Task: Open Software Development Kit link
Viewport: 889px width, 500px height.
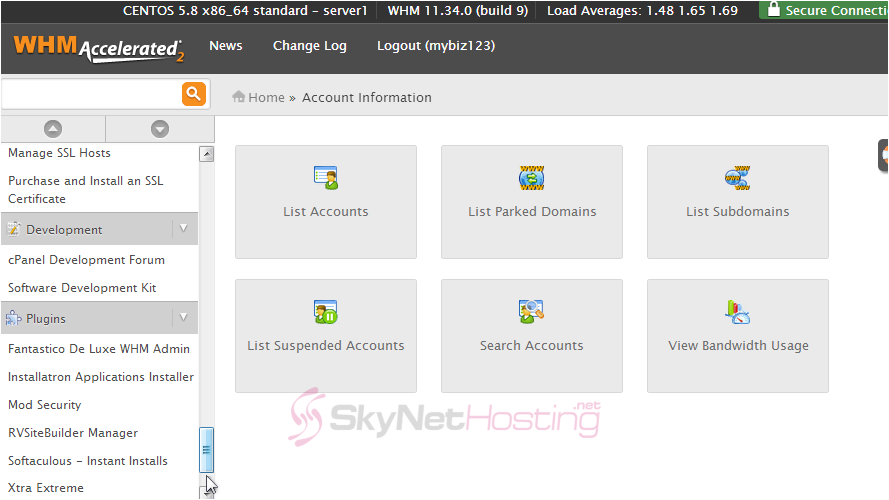Action: [x=82, y=288]
